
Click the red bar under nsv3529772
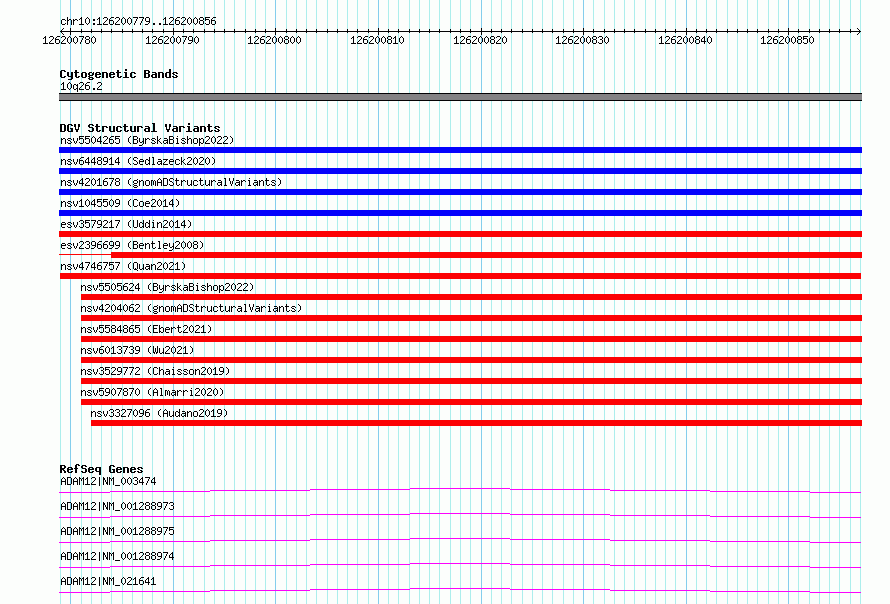tap(471, 381)
